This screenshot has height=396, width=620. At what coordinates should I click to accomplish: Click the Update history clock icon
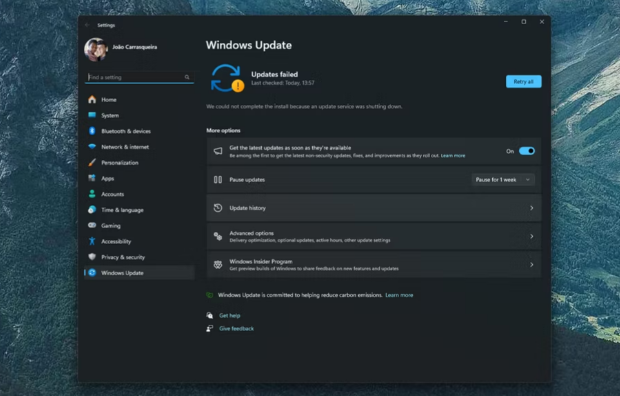click(x=218, y=208)
